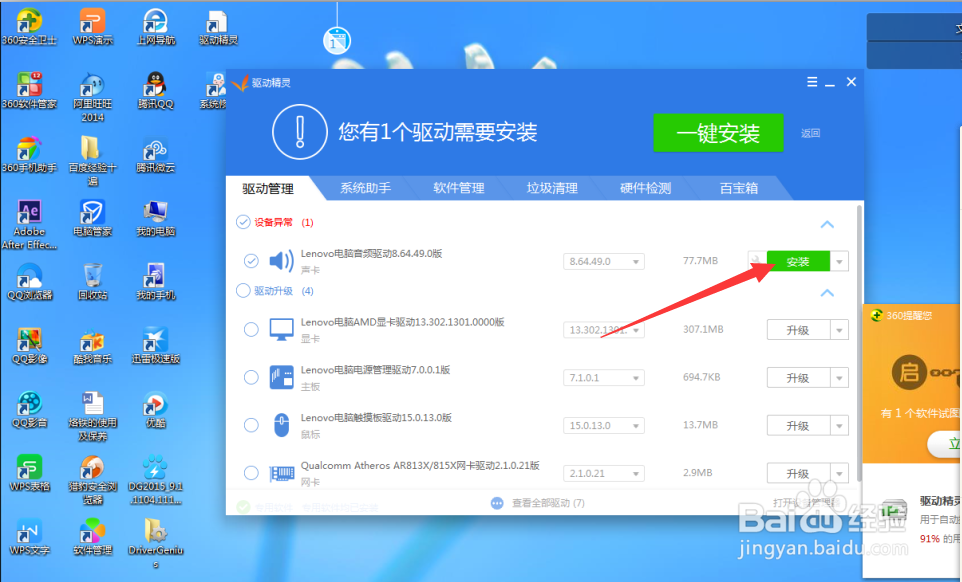The width and height of the screenshot is (962, 582).
Task: Install the Lenovo audio driver 安装 button
Action: click(x=798, y=261)
